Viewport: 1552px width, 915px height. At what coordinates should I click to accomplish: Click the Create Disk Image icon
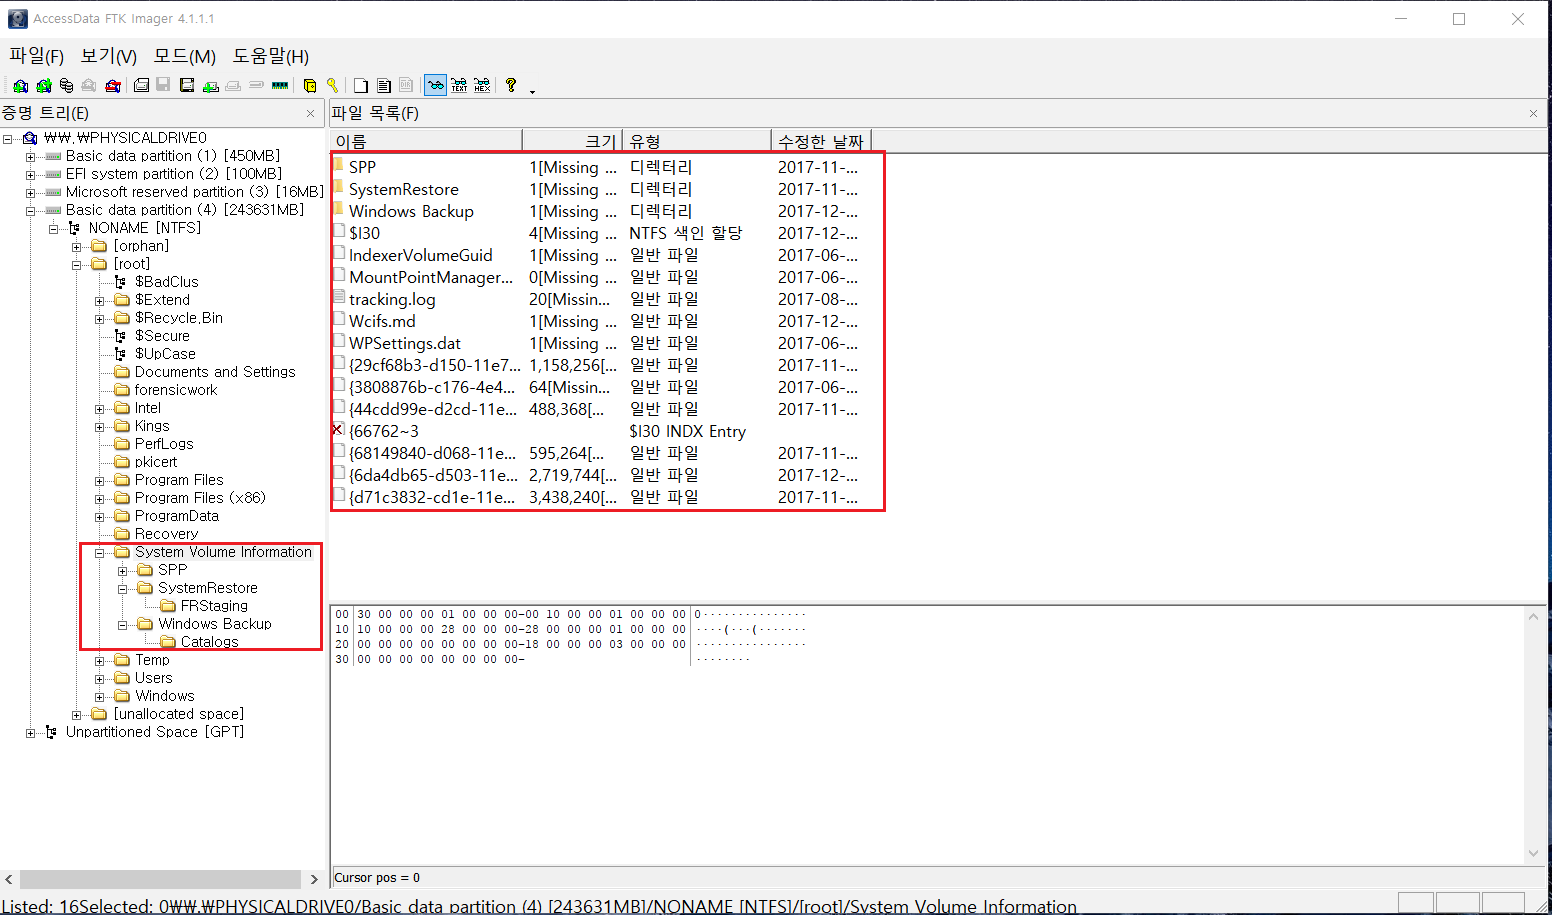point(141,86)
